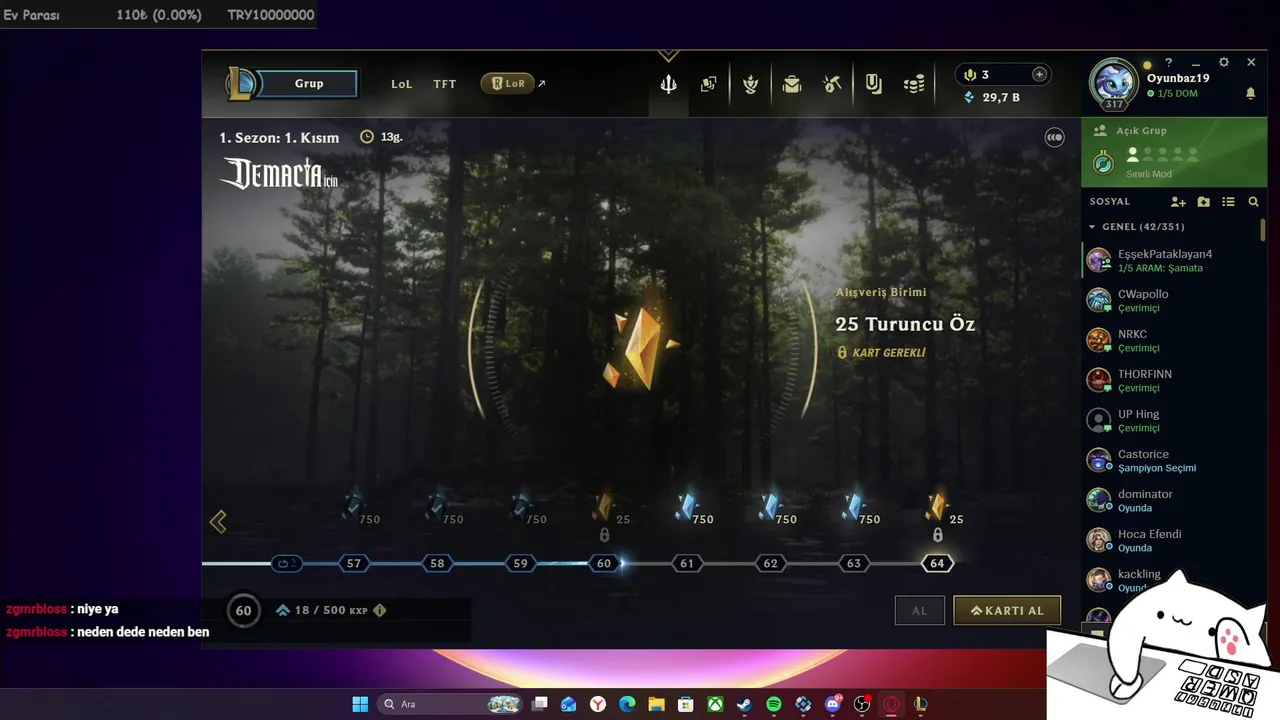Select friend THORFINN

click(x=1170, y=380)
